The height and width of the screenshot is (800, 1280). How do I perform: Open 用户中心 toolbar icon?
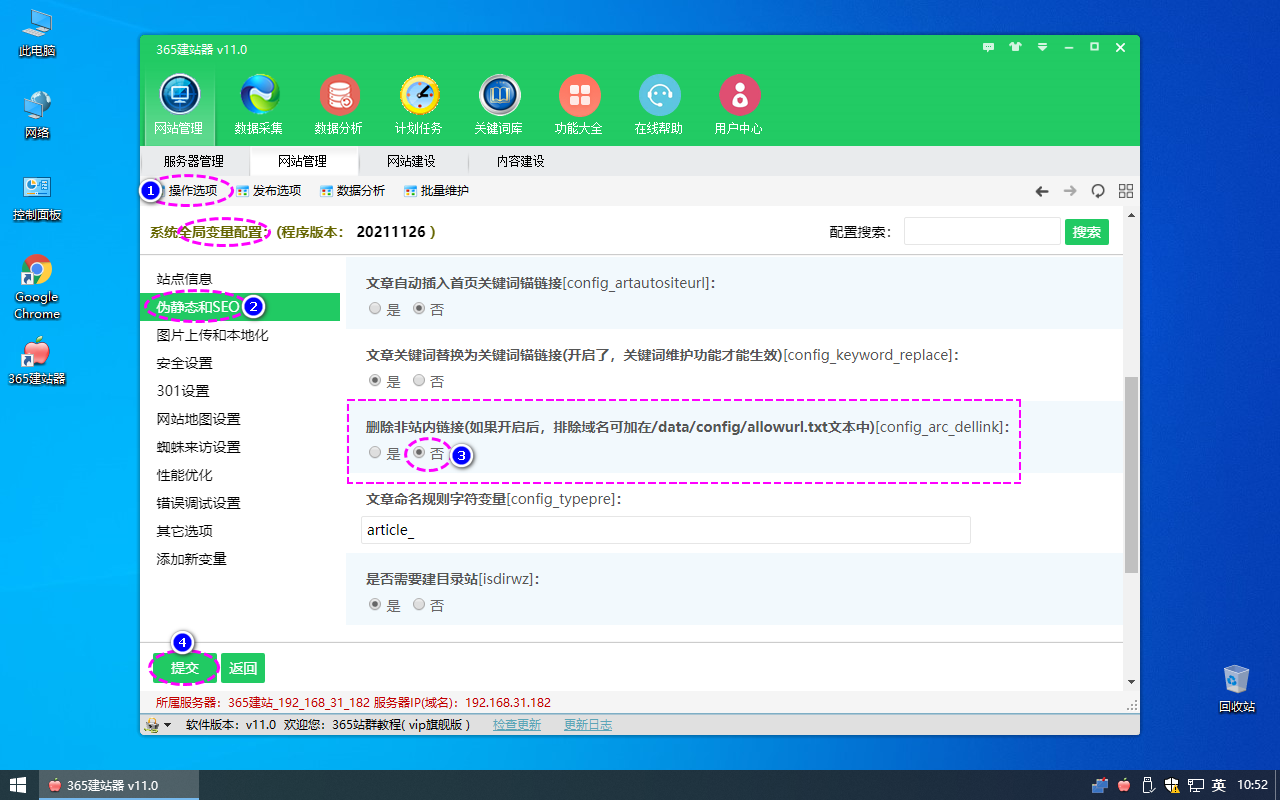coord(739,105)
